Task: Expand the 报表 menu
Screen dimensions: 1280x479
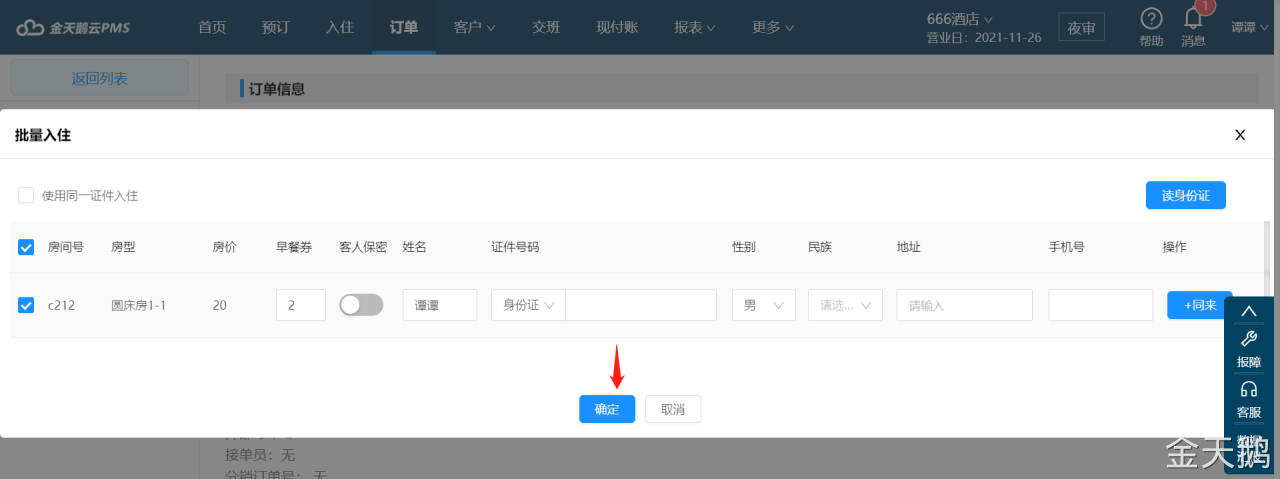Action: 695,27
